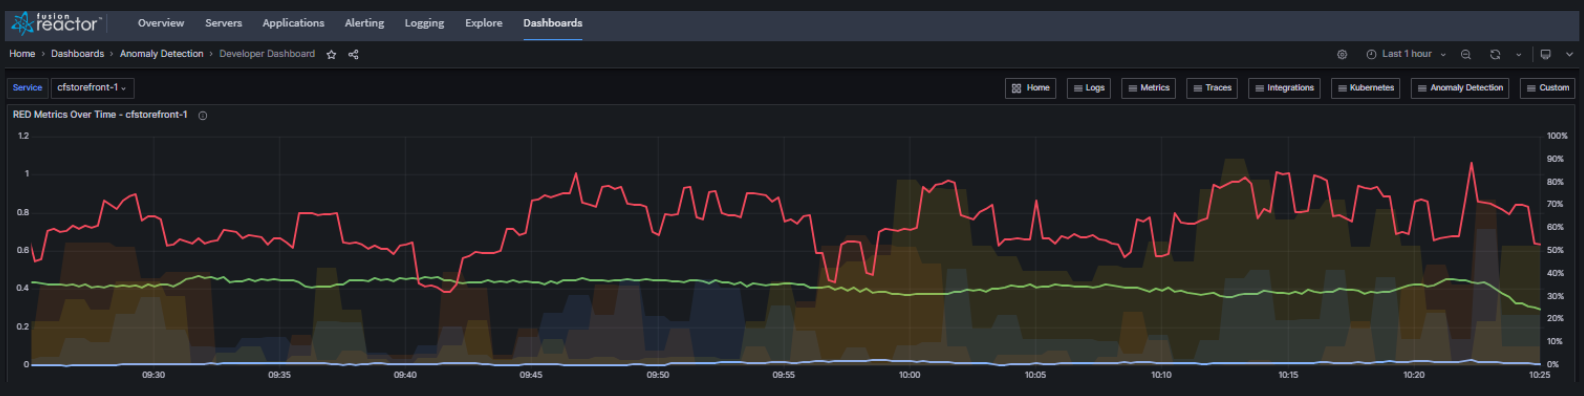Click the RED Metrics Over Time panel title
The height and width of the screenshot is (396, 1584).
[100, 115]
